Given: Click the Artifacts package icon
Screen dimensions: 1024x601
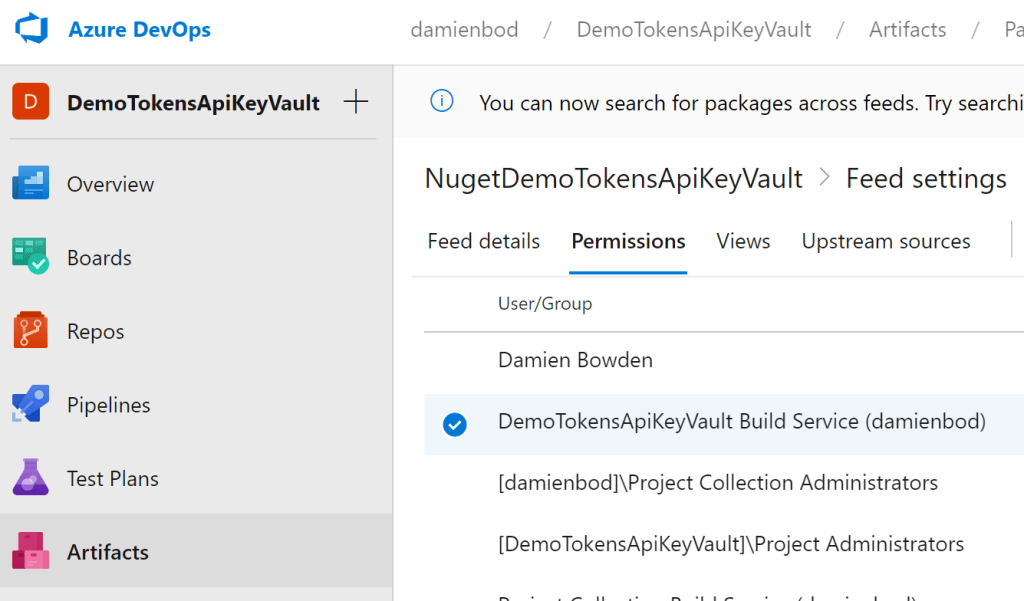Looking at the screenshot, I should pos(30,551).
